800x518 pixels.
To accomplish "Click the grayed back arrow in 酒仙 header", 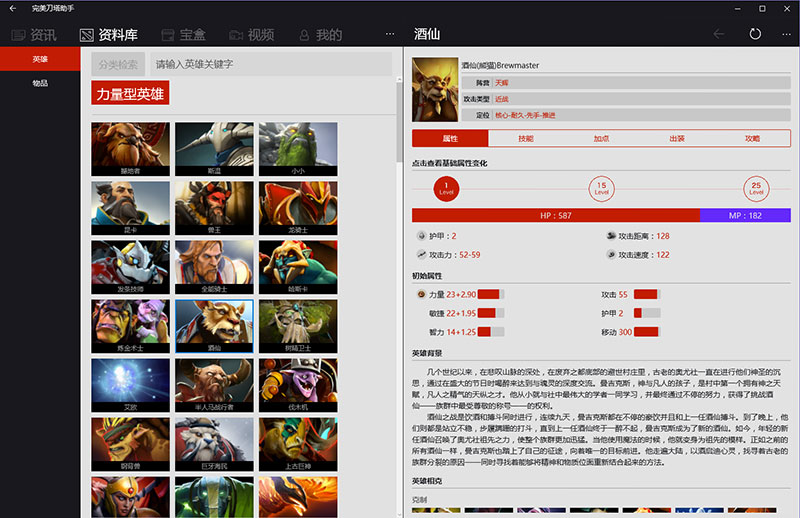I will point(718,34).
